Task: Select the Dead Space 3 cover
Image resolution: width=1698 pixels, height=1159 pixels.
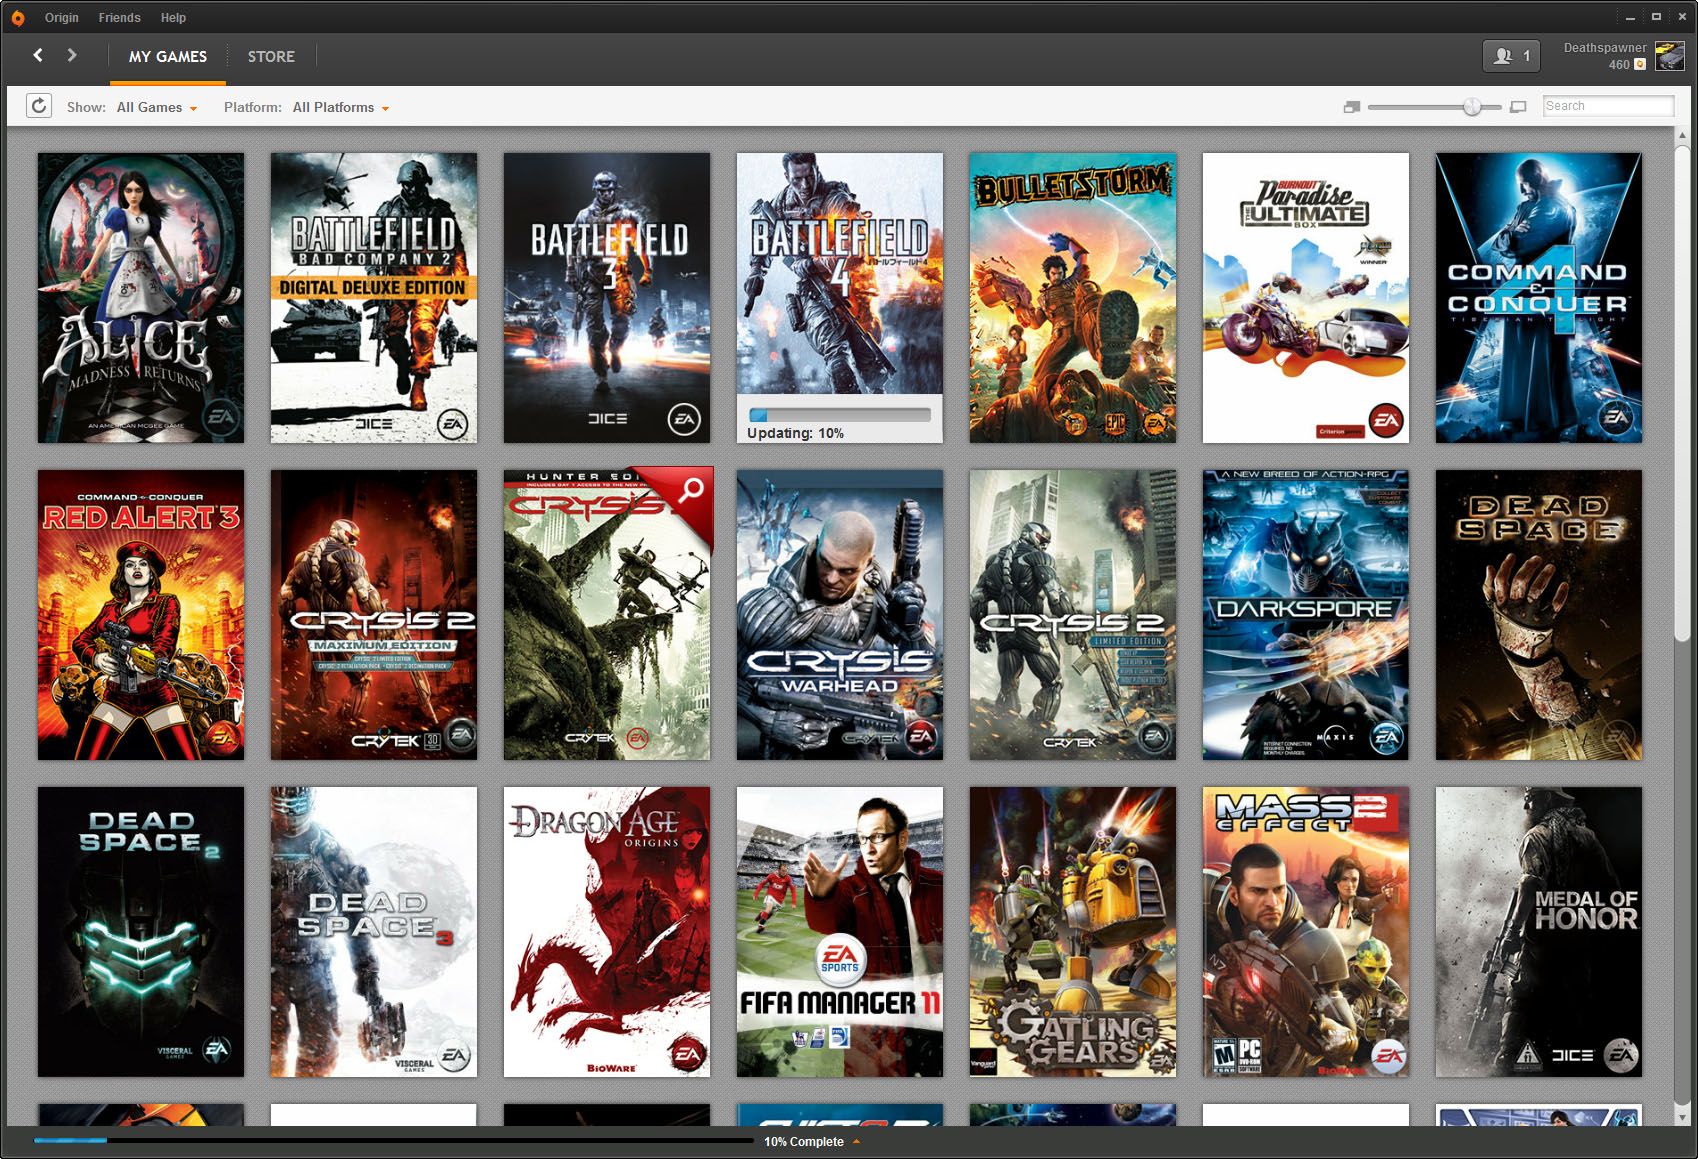Action: pos(374,932)
